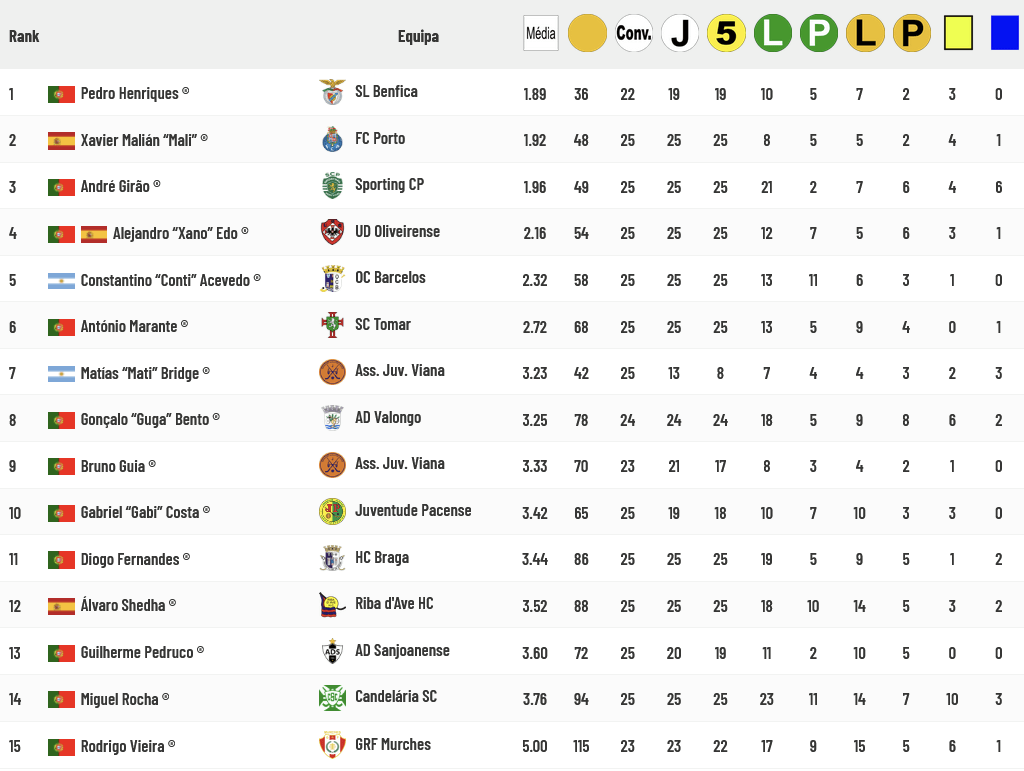Click the Sporting CP club crest
The height and width of the screenshot is (771, 1024).
coord(332,185)
